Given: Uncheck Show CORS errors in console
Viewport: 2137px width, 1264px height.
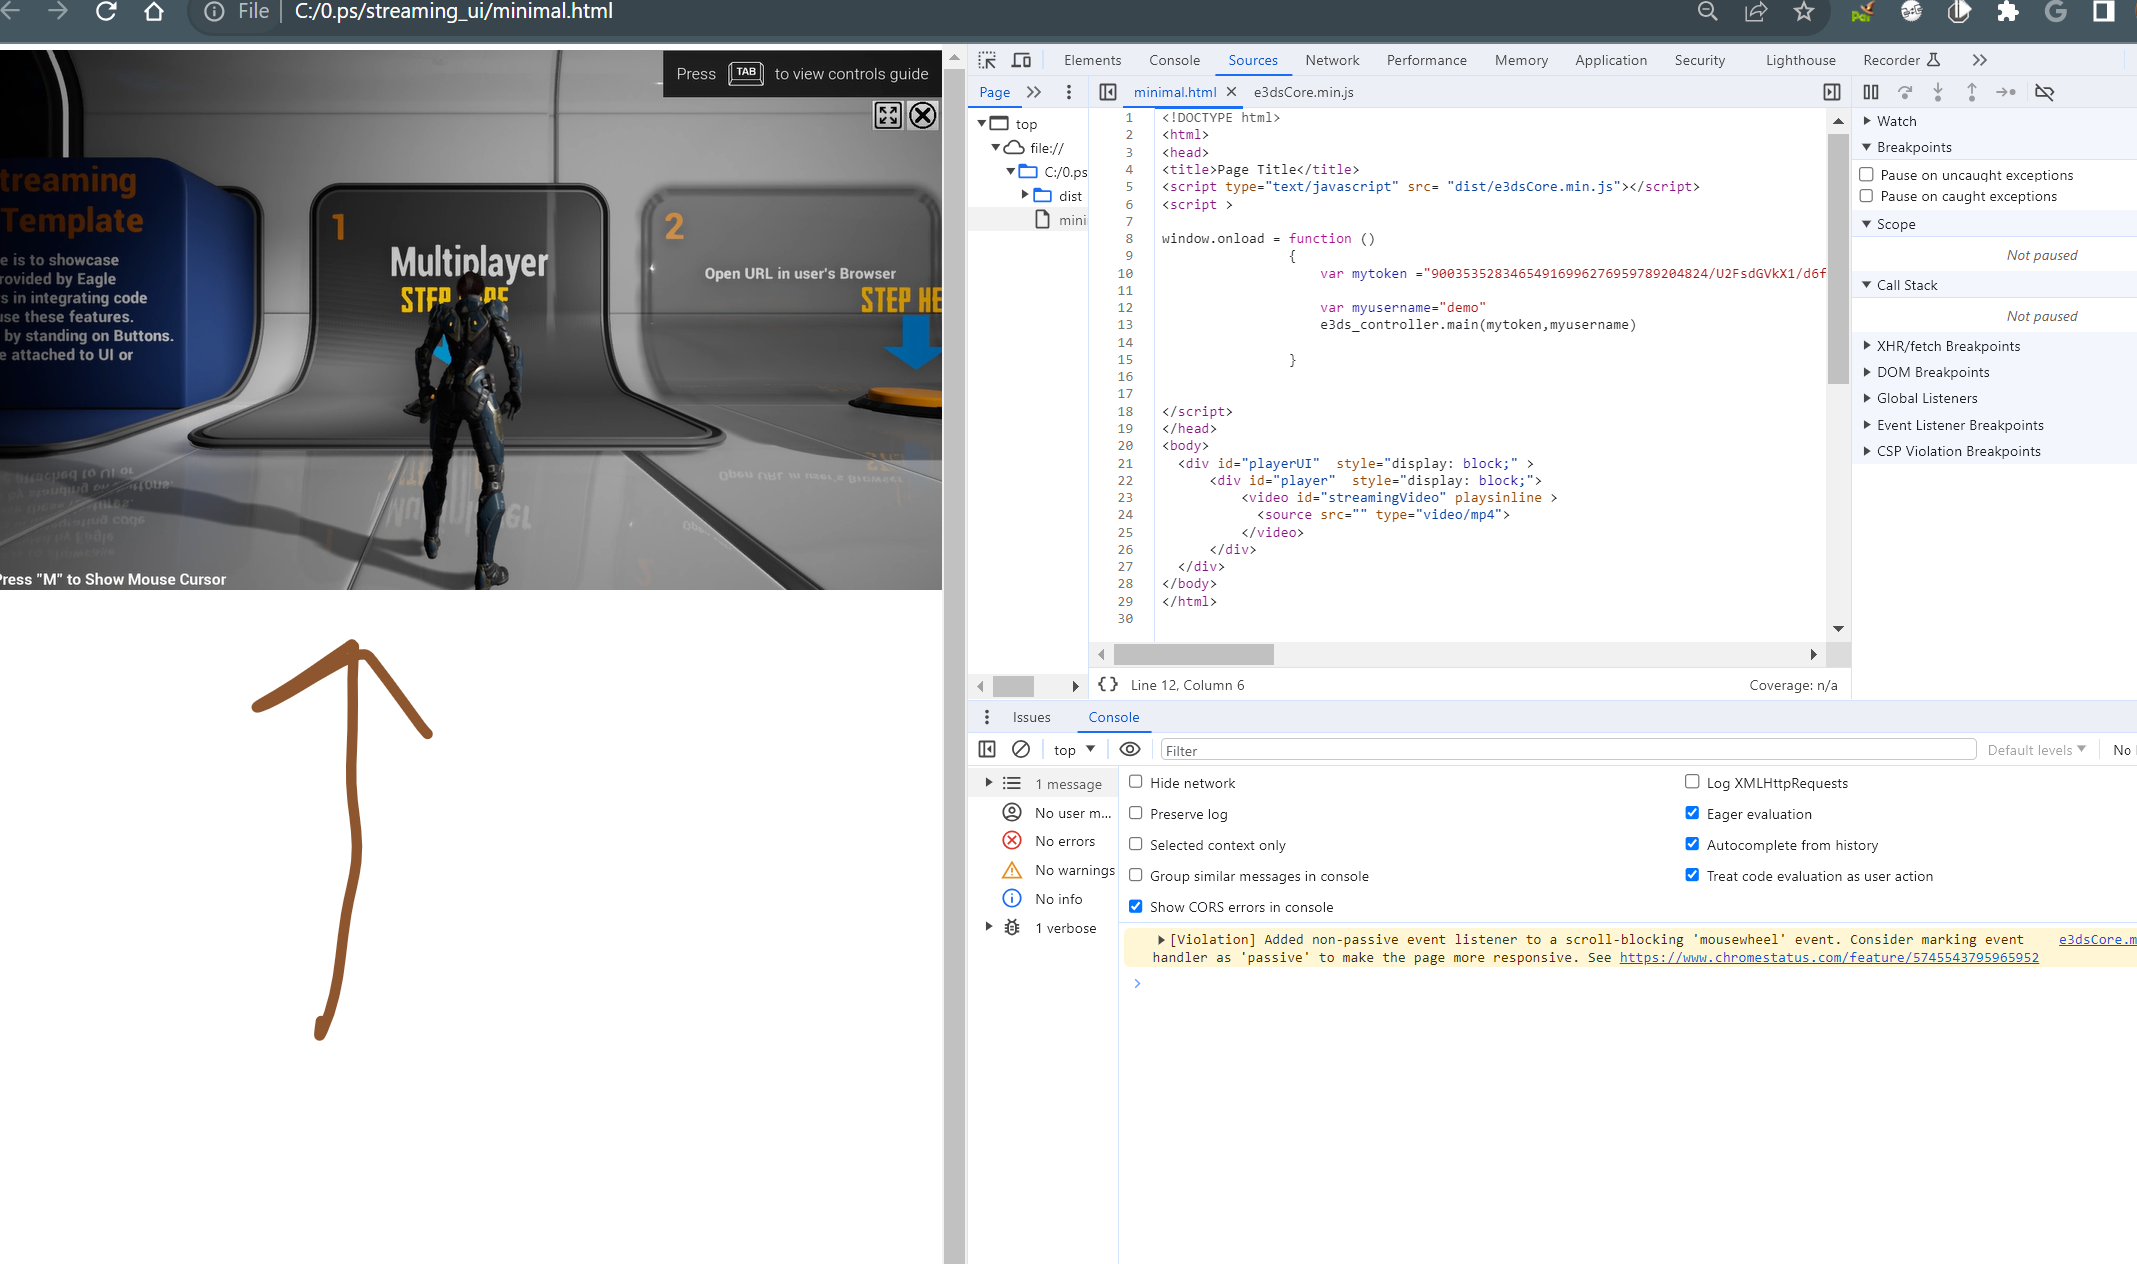Looking at the screenshot, I should coord(1136,906).
